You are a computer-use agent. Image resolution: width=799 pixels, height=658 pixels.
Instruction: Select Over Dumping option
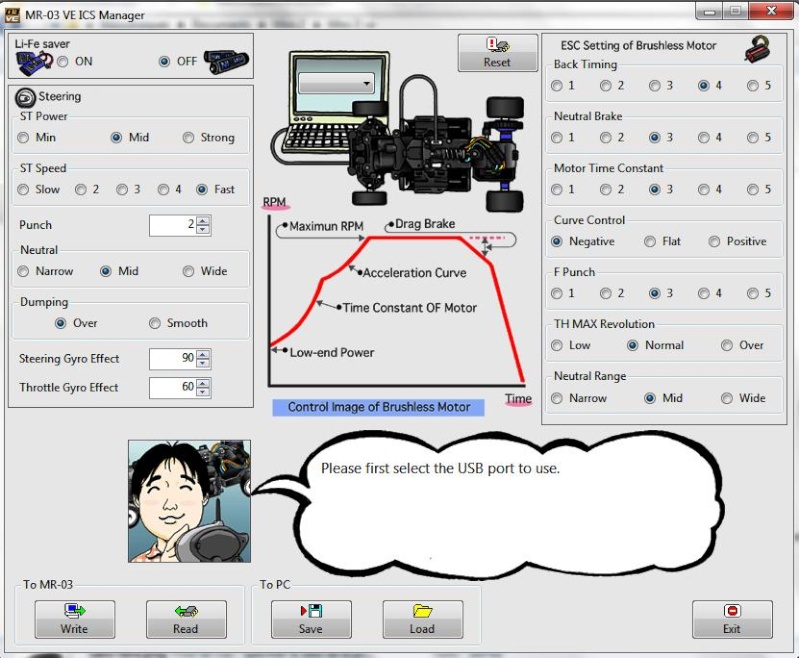[x=61, y=323]
